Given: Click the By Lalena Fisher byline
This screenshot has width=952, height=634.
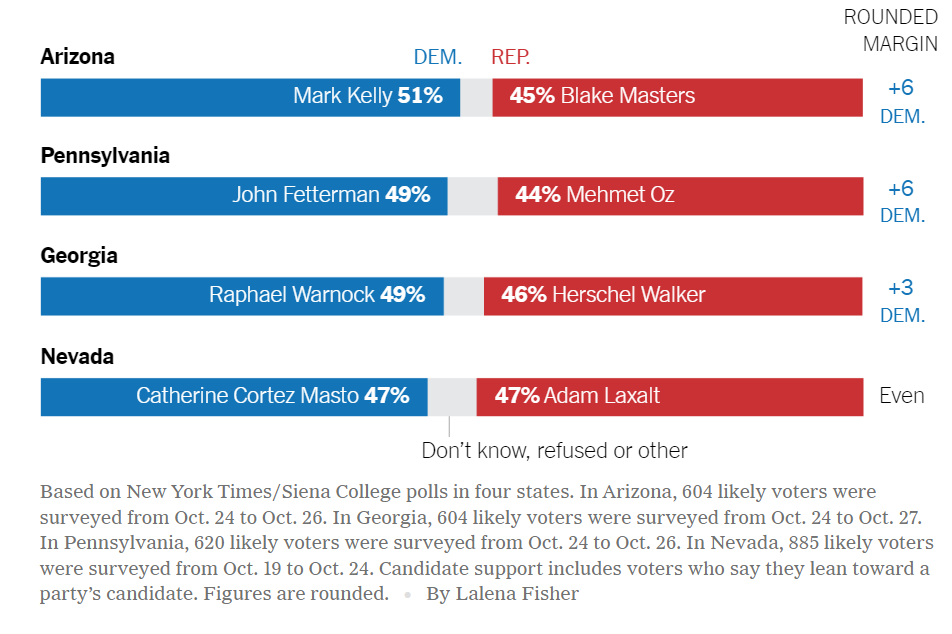Looking at the screenshot, I should pyautogui.click(x=502, y=593).
